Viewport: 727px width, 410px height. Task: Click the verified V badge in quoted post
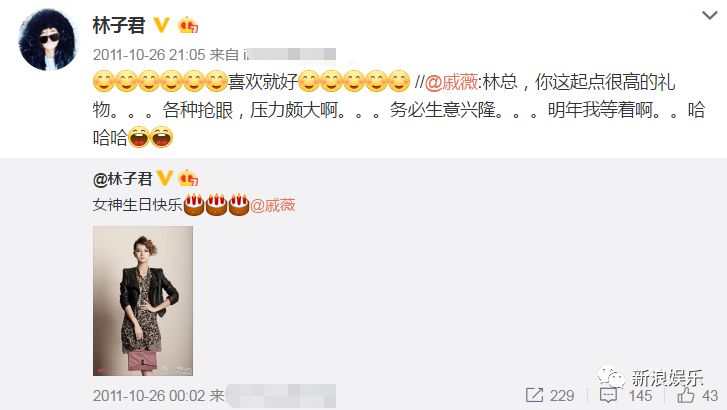[x=165, y=178]
